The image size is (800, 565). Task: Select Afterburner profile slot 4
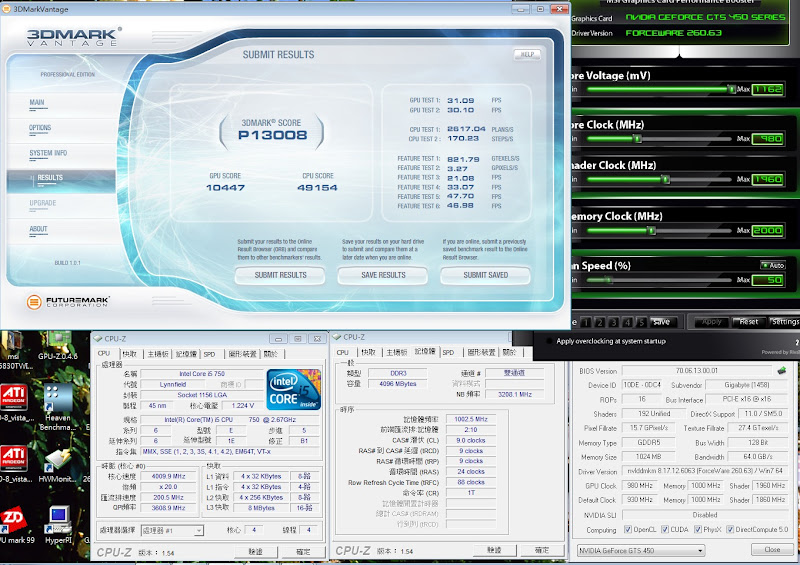coord(628,322)
